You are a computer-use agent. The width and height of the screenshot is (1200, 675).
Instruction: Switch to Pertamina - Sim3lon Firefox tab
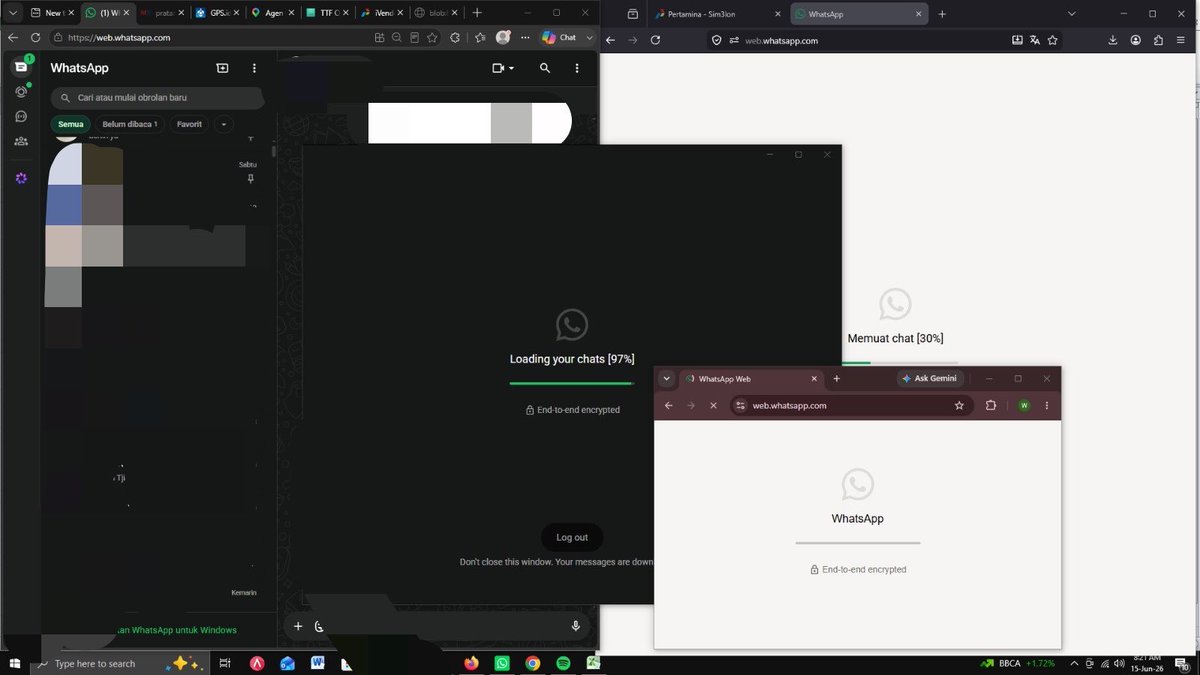pos(718,14)
